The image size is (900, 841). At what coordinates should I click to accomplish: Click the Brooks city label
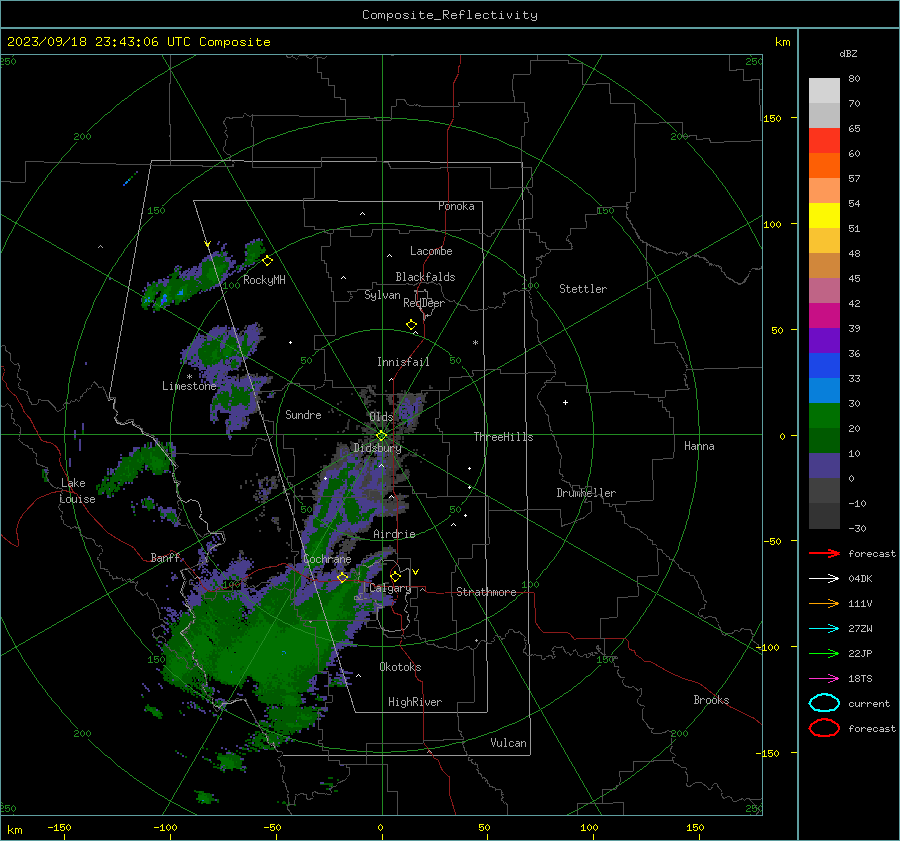711,700
